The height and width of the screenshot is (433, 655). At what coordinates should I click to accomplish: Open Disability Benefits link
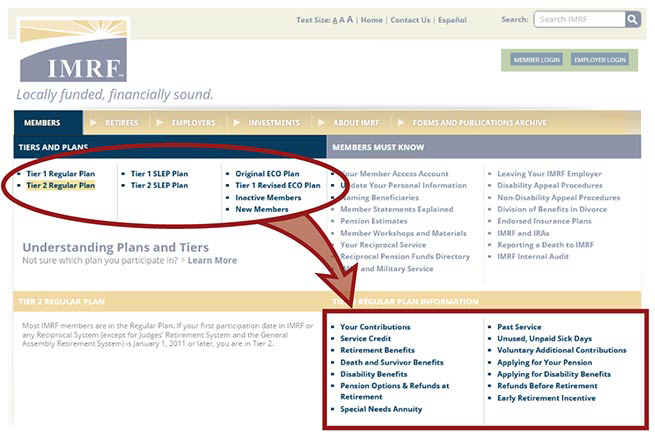coord(373,374)
